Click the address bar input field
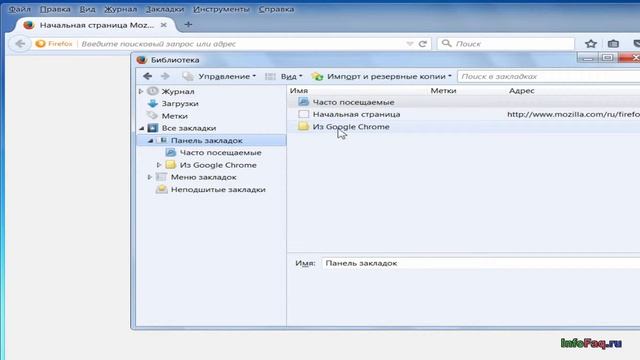This screenshot has width=640, height=360. [241, 44]
